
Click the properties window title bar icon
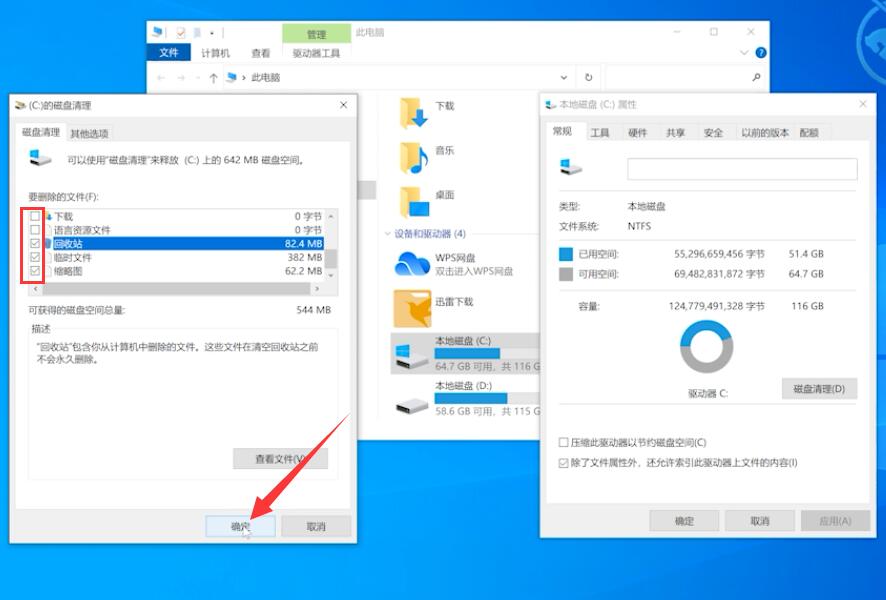pyautogui.click(x=550, y=105)
